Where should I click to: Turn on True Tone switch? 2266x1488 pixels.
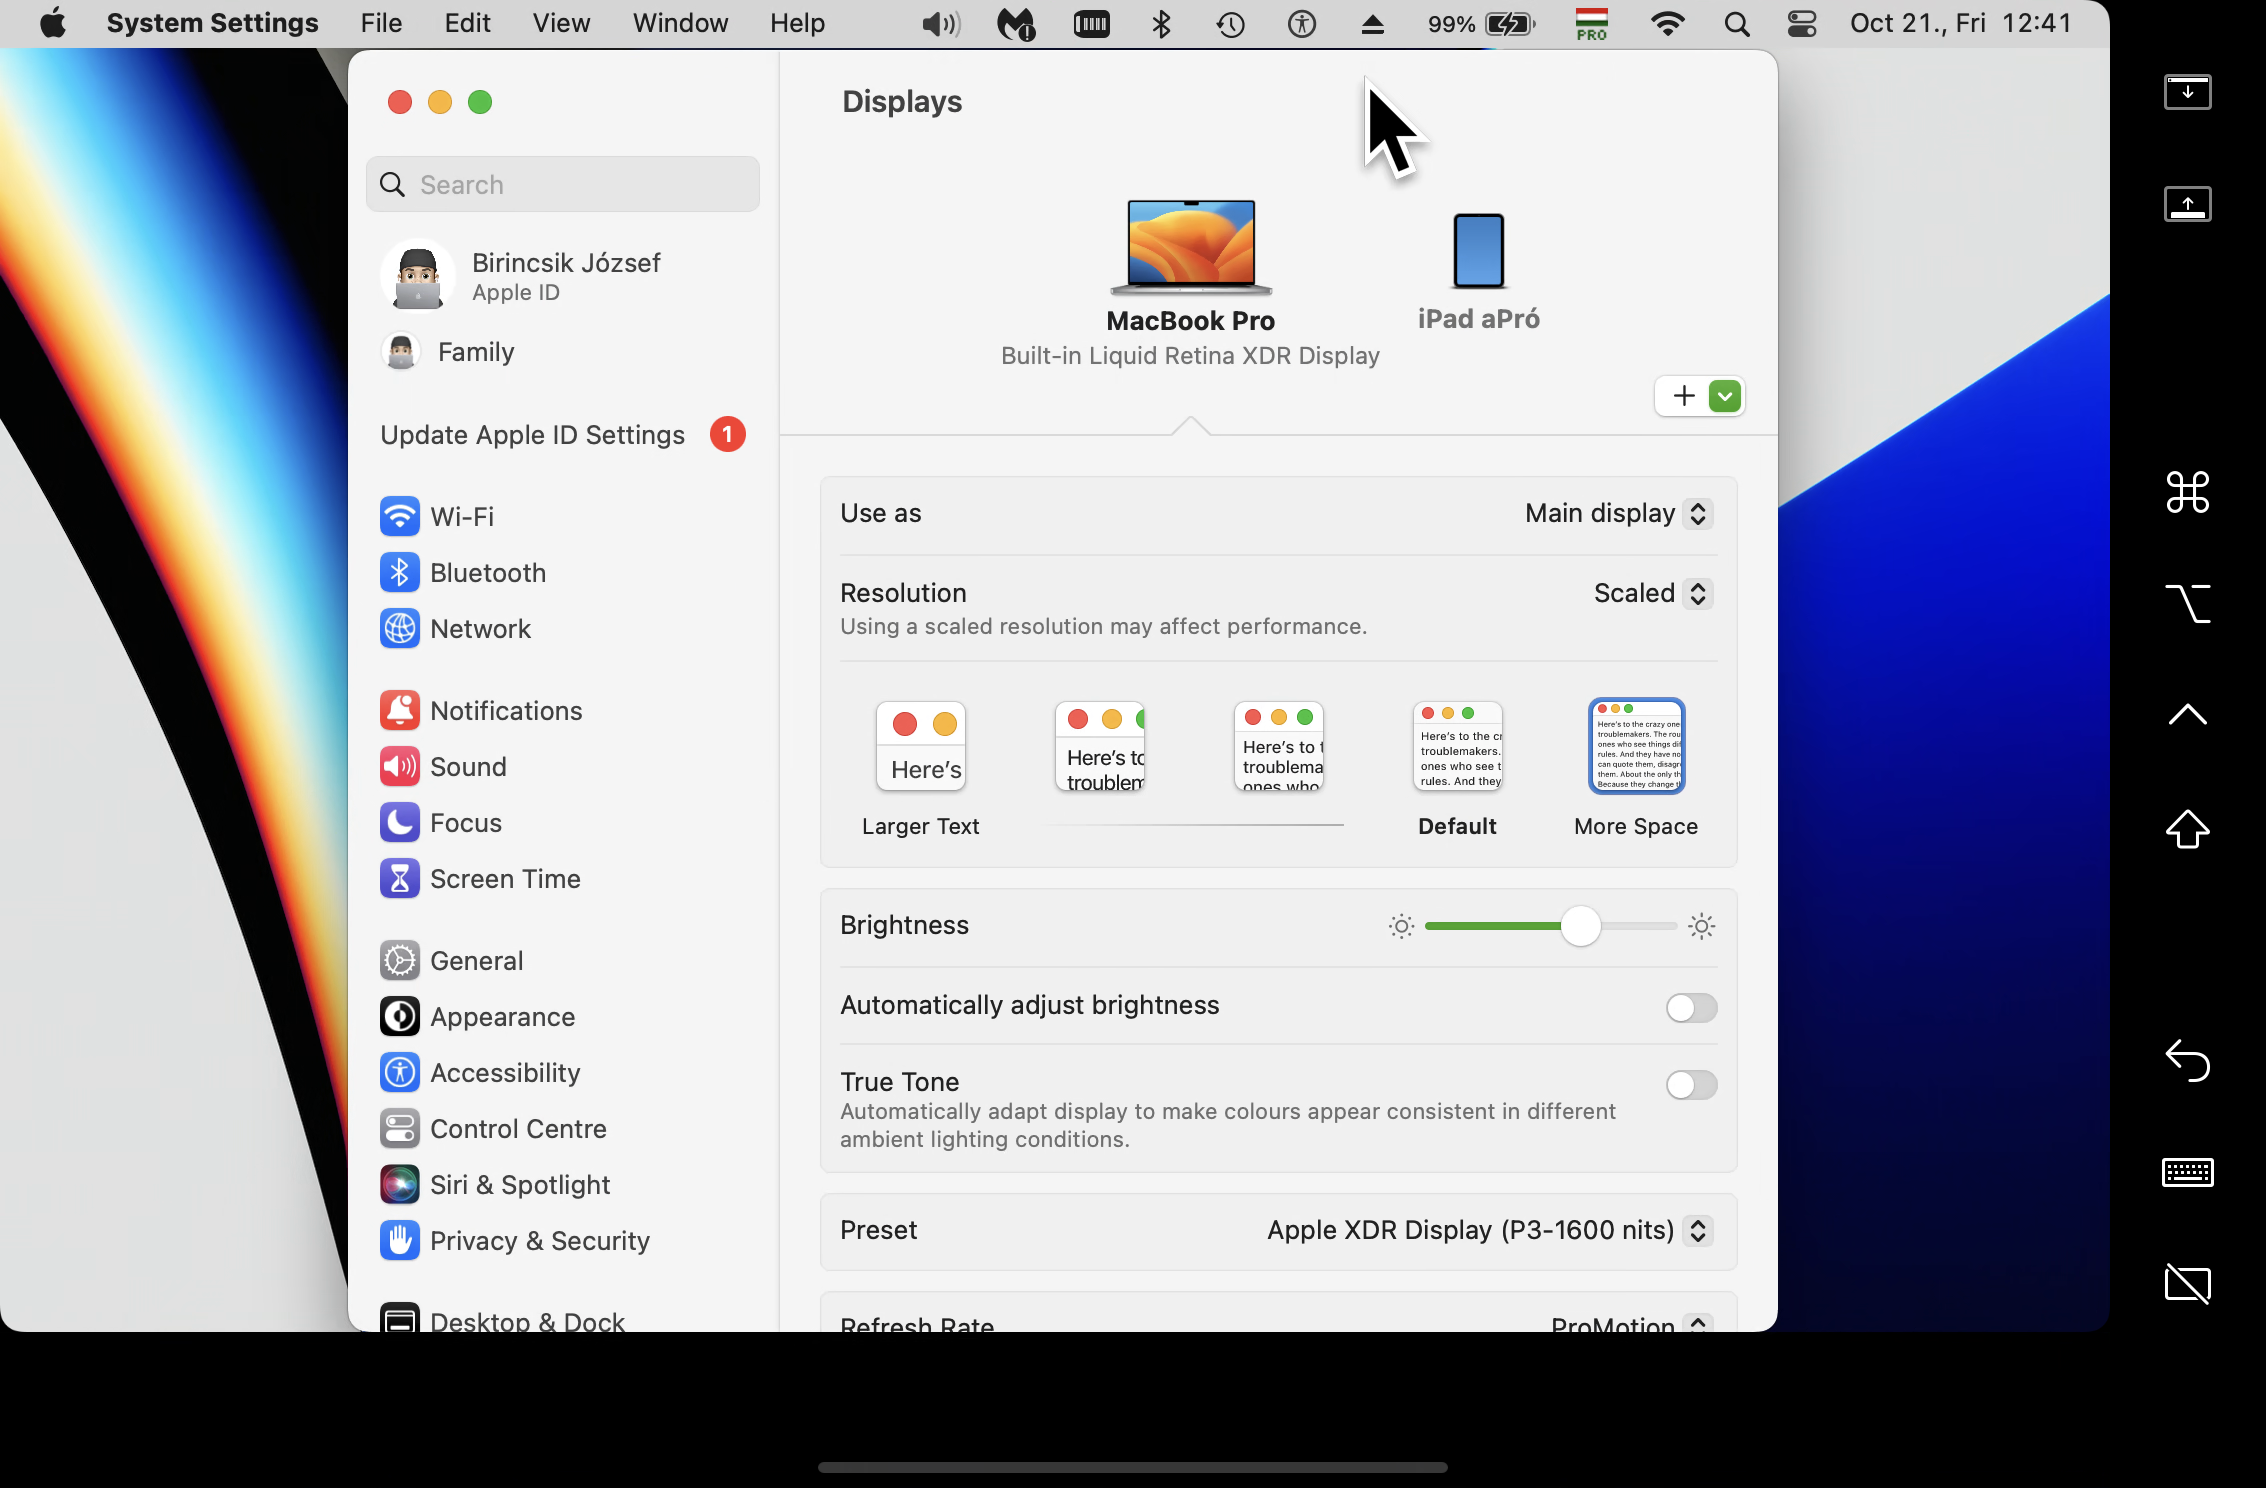click(1691, 1085)
